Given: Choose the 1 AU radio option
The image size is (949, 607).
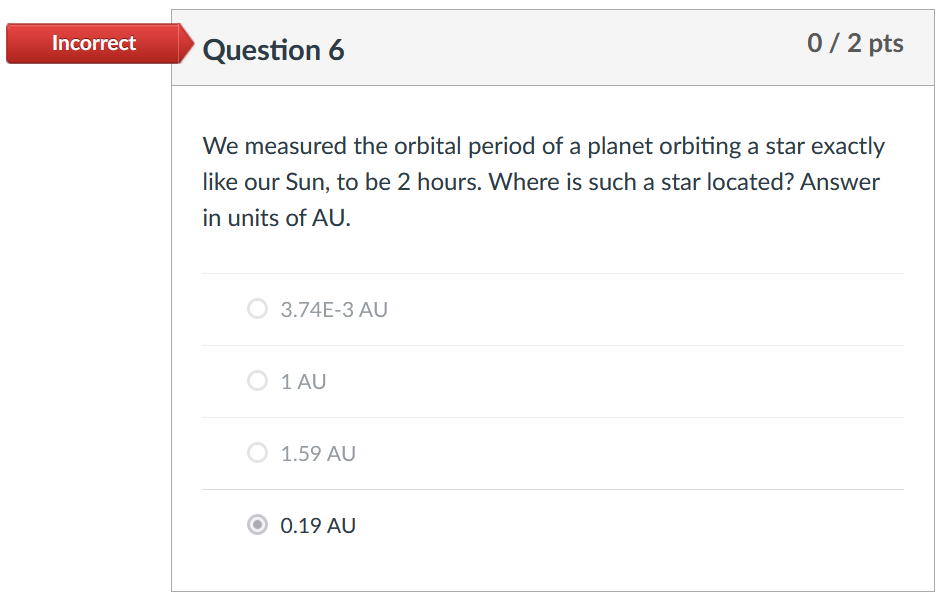Looking at the screenshot, I should 257,381.
